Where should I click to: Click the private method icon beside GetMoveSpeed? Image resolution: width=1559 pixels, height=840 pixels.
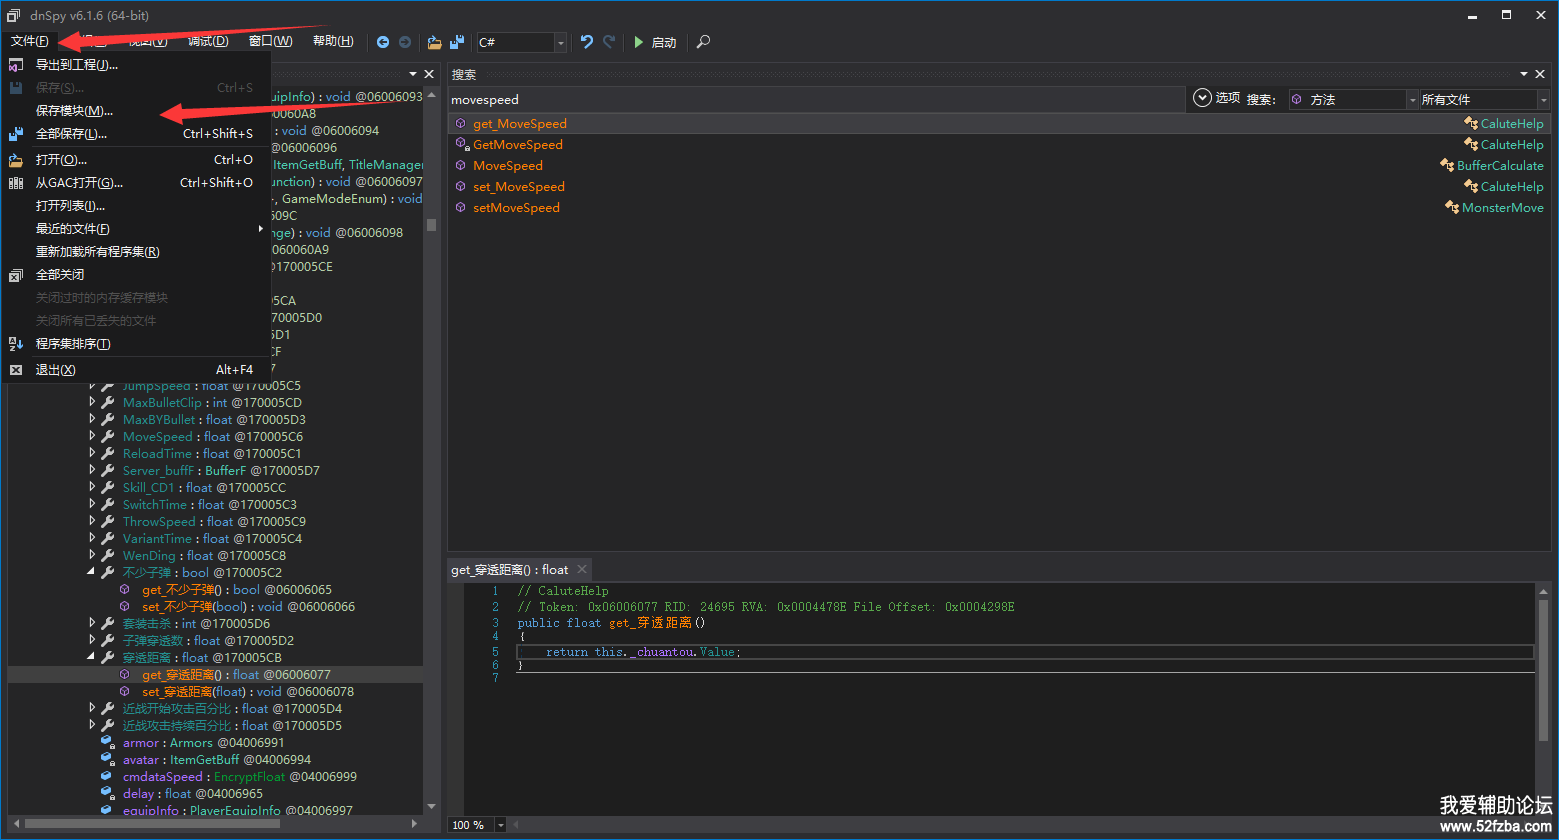[x=461, y=145]
